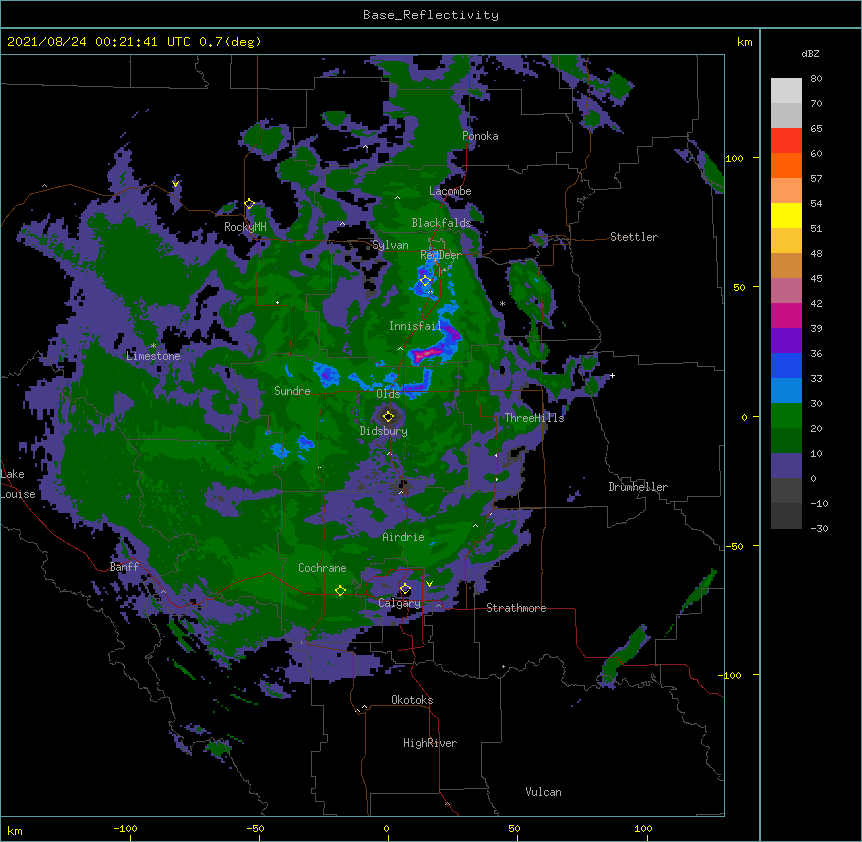Select the light gray 80-70 dBZ swatch
This screenshot has width=862, height=842.
point(786,91)
